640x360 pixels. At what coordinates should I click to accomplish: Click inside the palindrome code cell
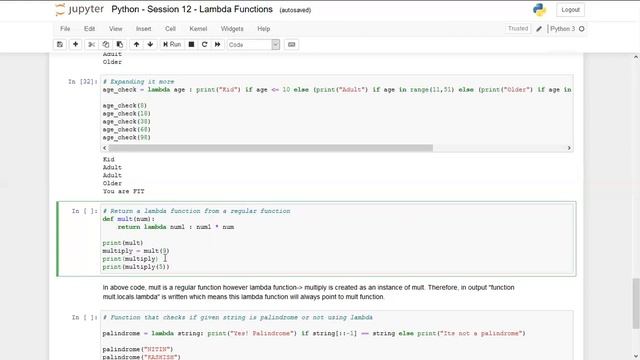[x=337, y=336]
